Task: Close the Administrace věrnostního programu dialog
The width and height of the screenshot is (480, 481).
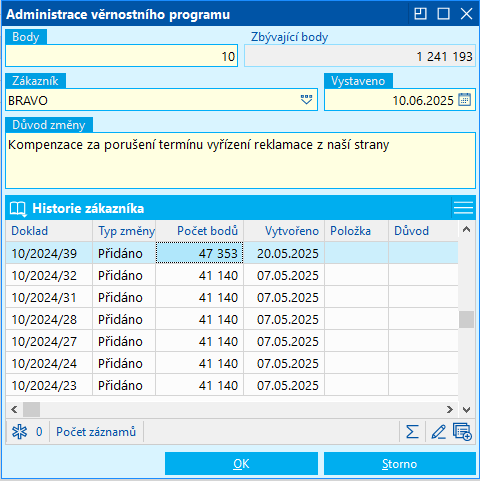Action: pos(466,14)
